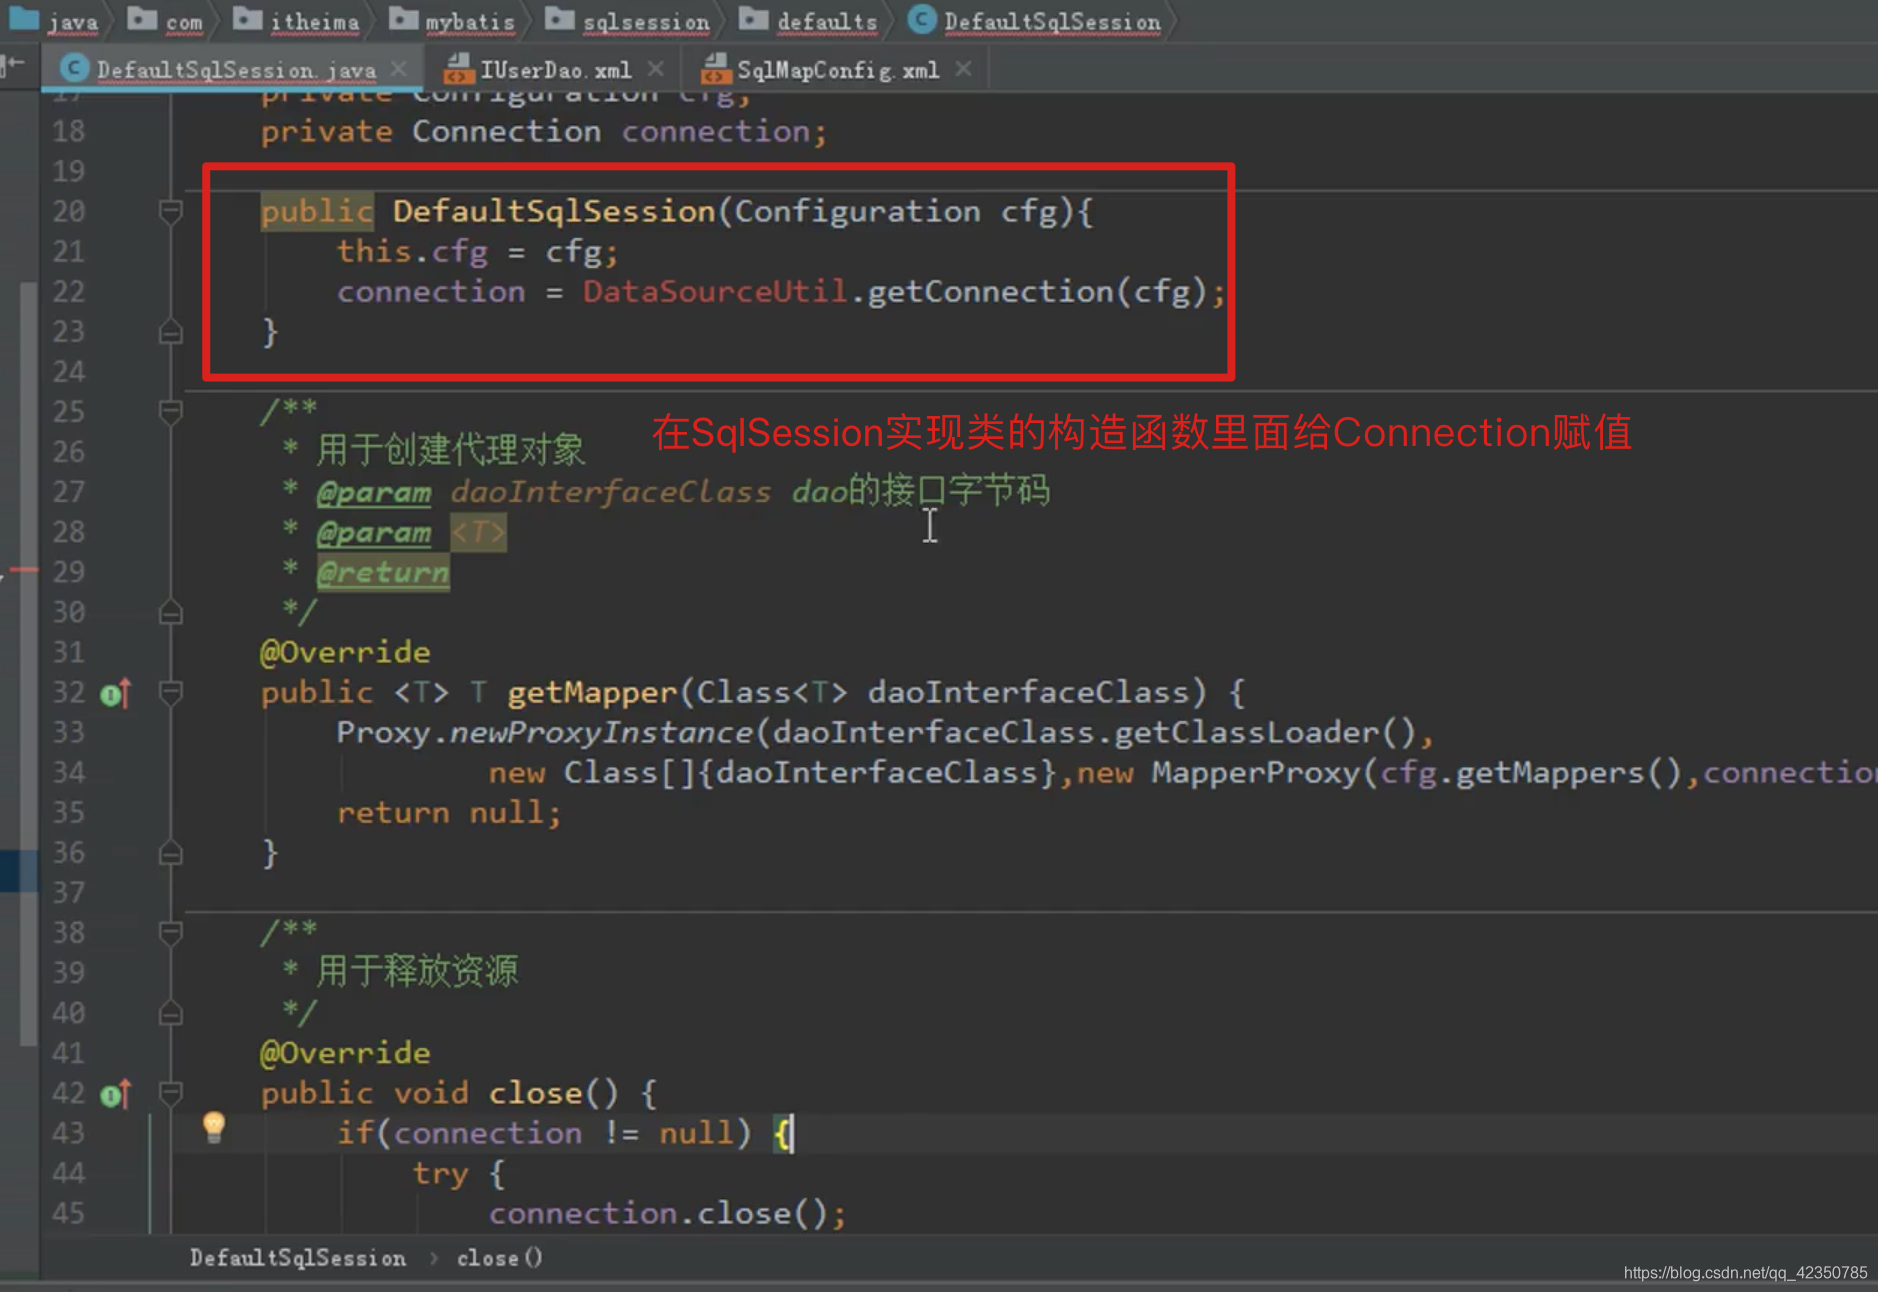Screen dimensions: 1878x1292
Task: Close the SqlMapConfig.xml tab
Action: click(x=963, y=68)
